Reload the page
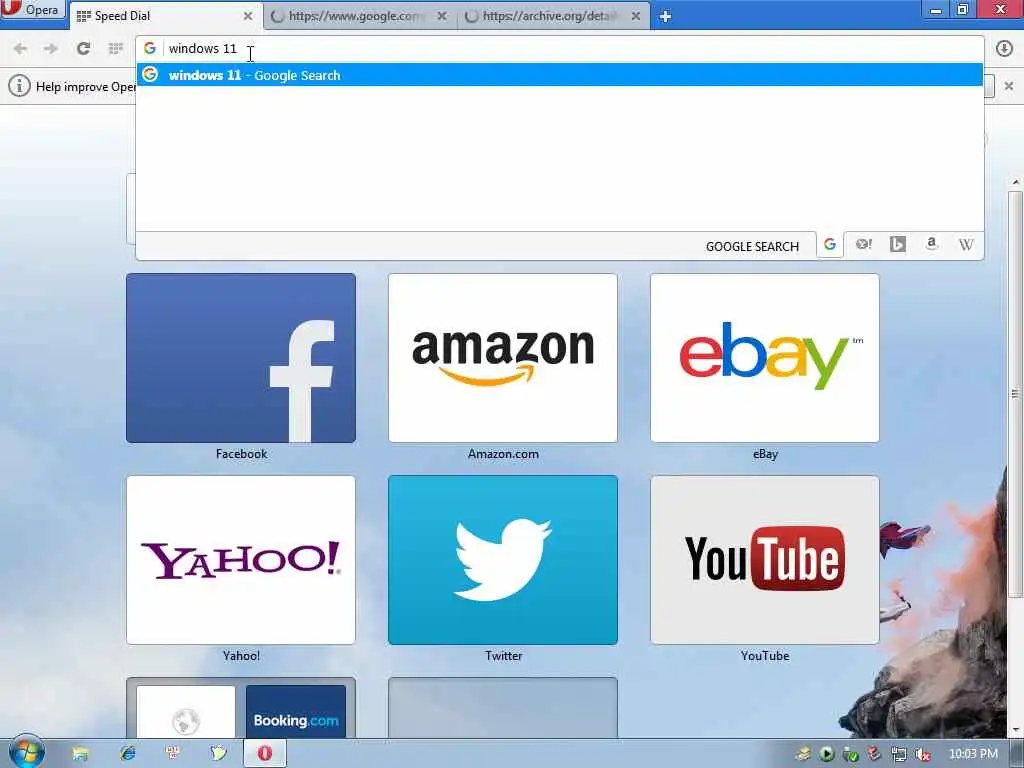 83,48
